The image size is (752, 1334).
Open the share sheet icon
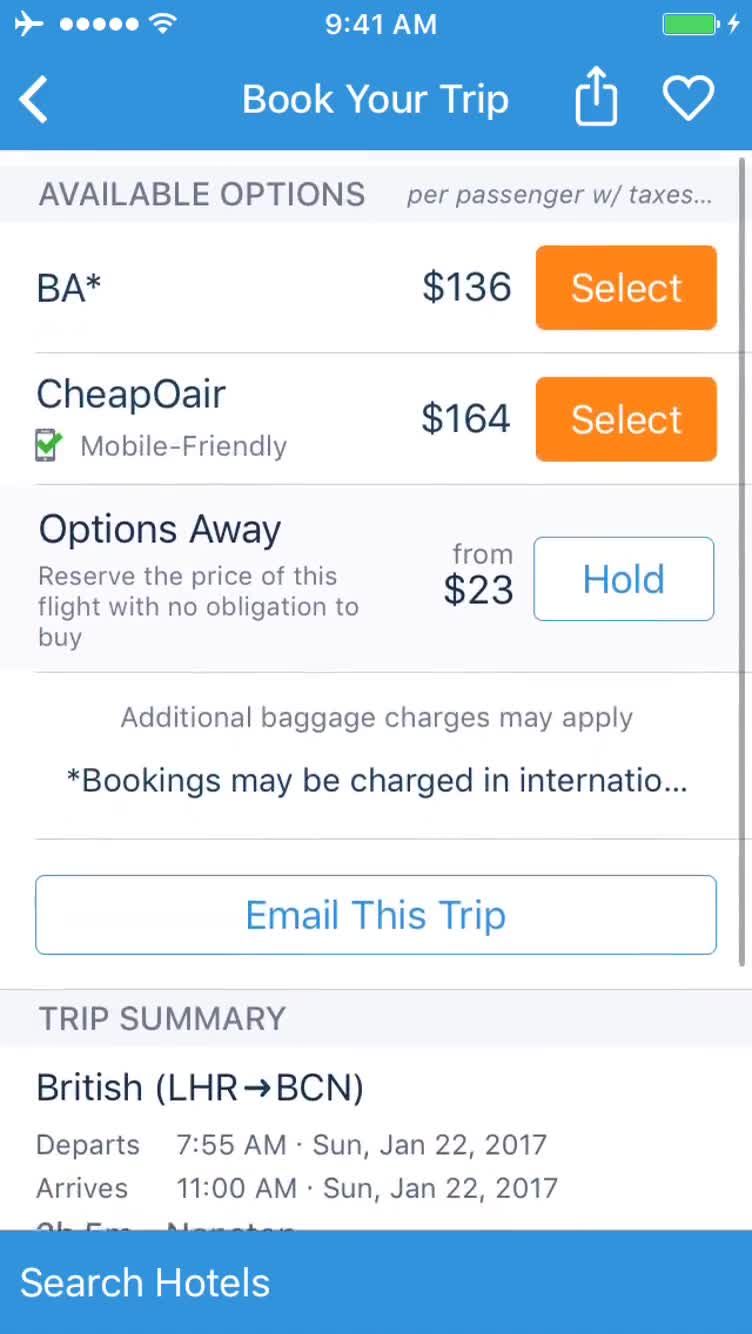pos(596,97)
